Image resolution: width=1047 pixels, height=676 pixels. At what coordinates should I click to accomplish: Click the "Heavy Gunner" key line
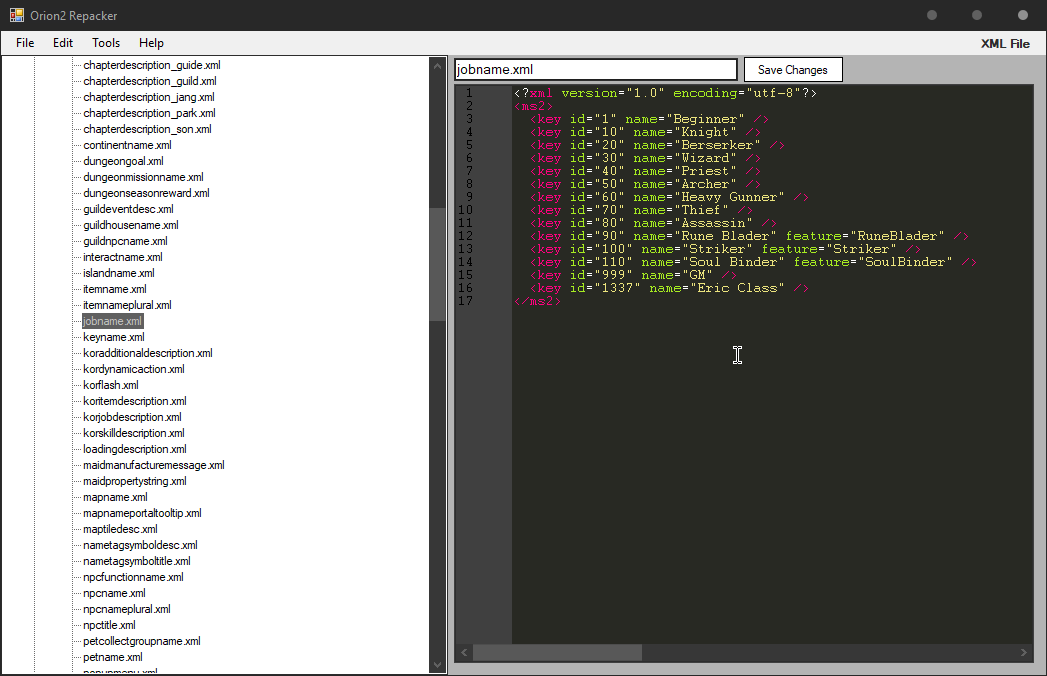coord(670,197)
